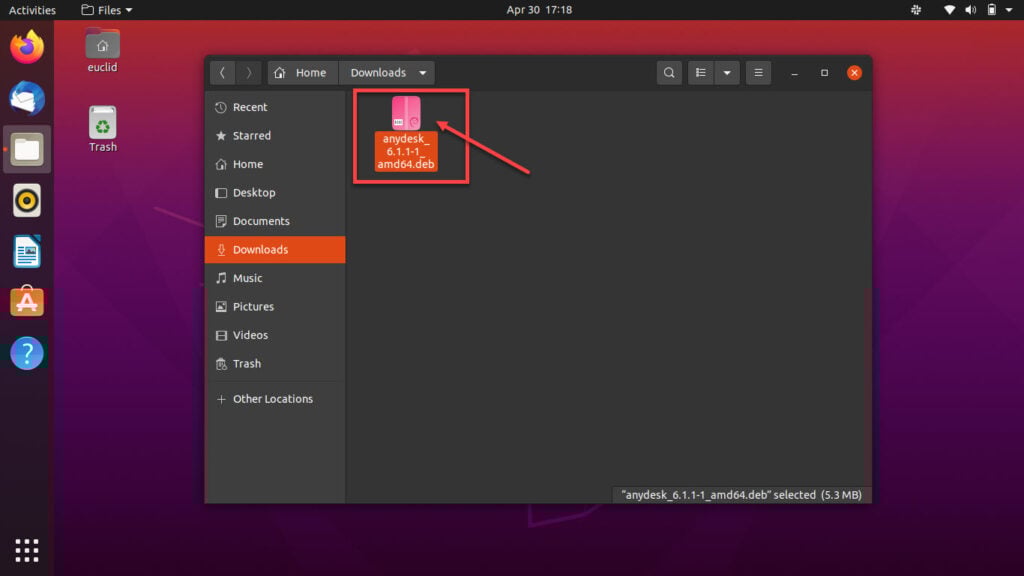Show Applications grid at dock bottom
Screen dimensions: 1024x576
pos(27,550)
